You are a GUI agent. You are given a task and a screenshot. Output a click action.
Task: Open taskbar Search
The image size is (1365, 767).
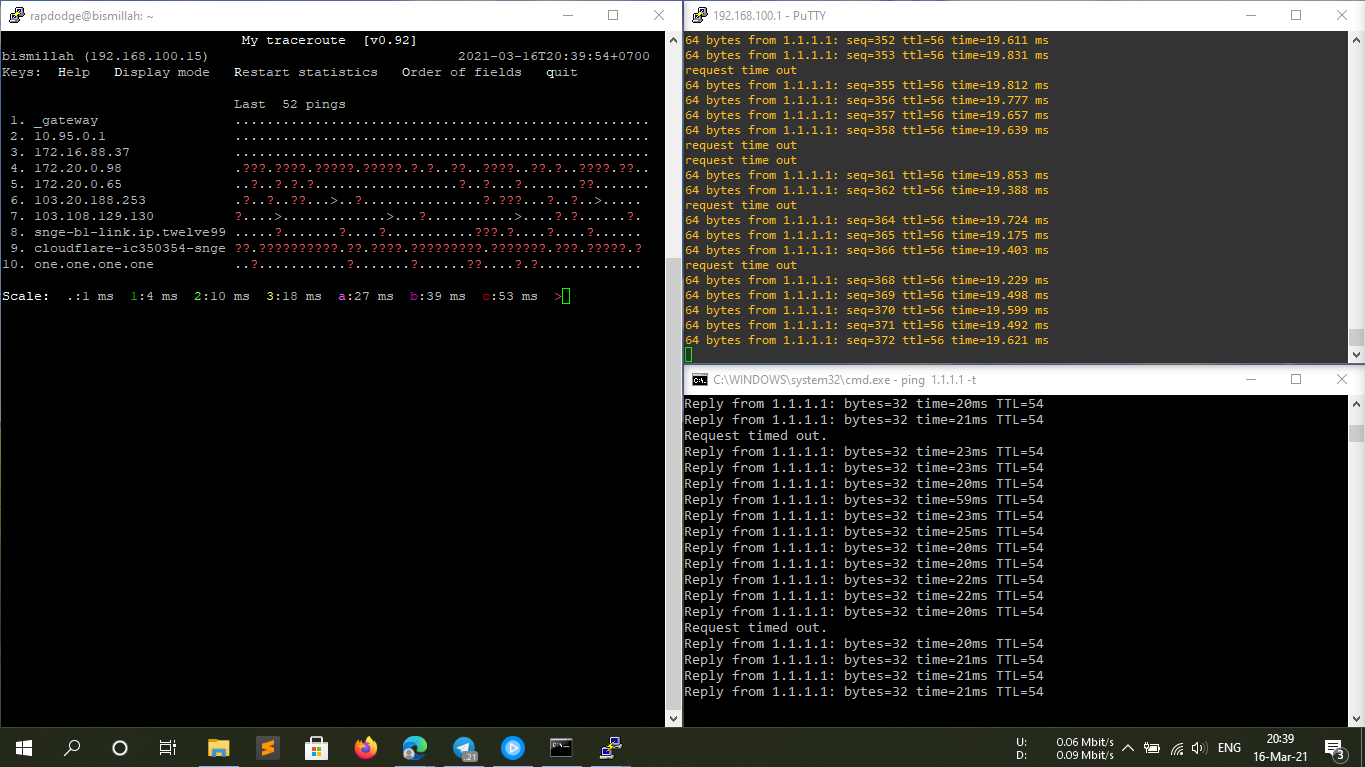[72, 747]
